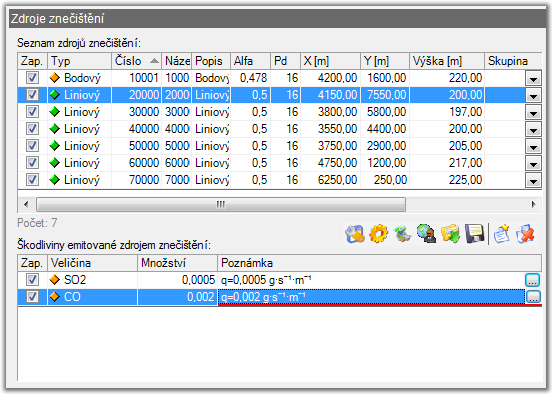Select X value 4200,00 in Bodový row
This screenshot has height=394, width=552.
point(330,78)
